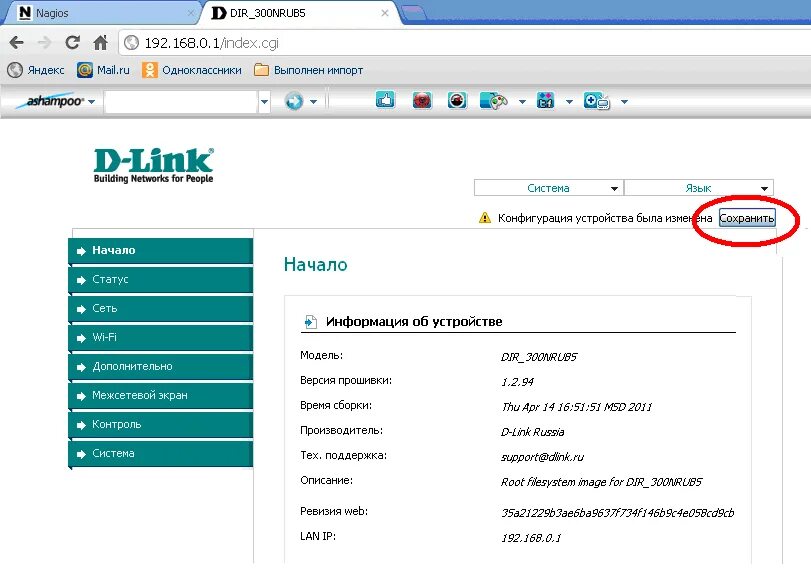Click the red camera lens toolbar icon
The image size is (811, 576).
tap(457, 100)
